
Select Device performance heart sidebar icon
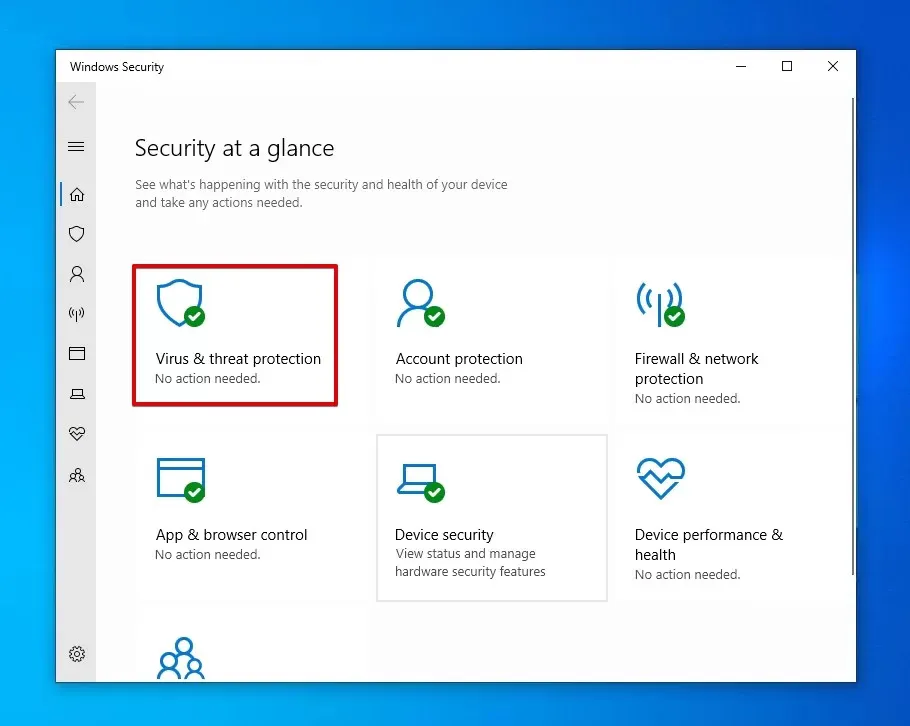76,434
